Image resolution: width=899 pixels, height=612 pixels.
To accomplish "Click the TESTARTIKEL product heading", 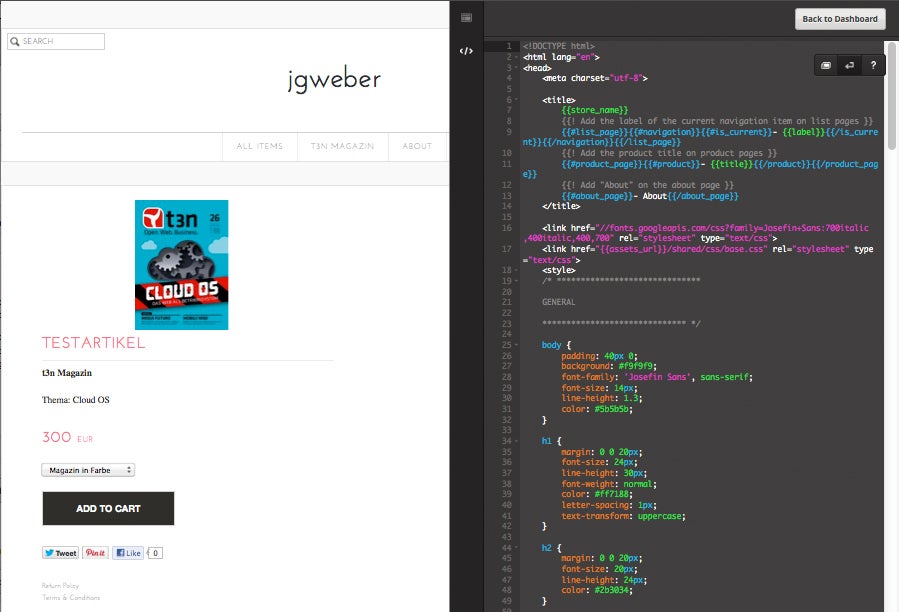I will tap(93, 343).
